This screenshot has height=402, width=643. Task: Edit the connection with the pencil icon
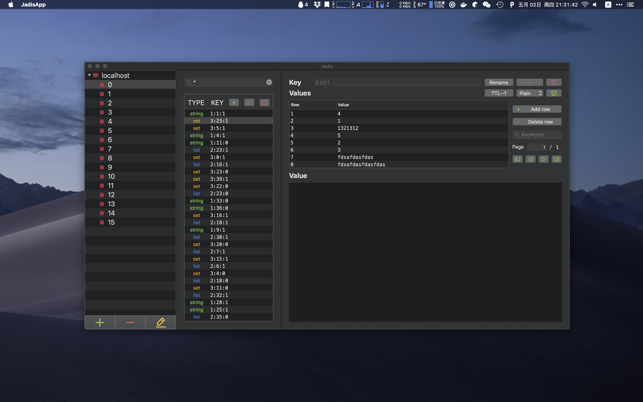(161, 323)
